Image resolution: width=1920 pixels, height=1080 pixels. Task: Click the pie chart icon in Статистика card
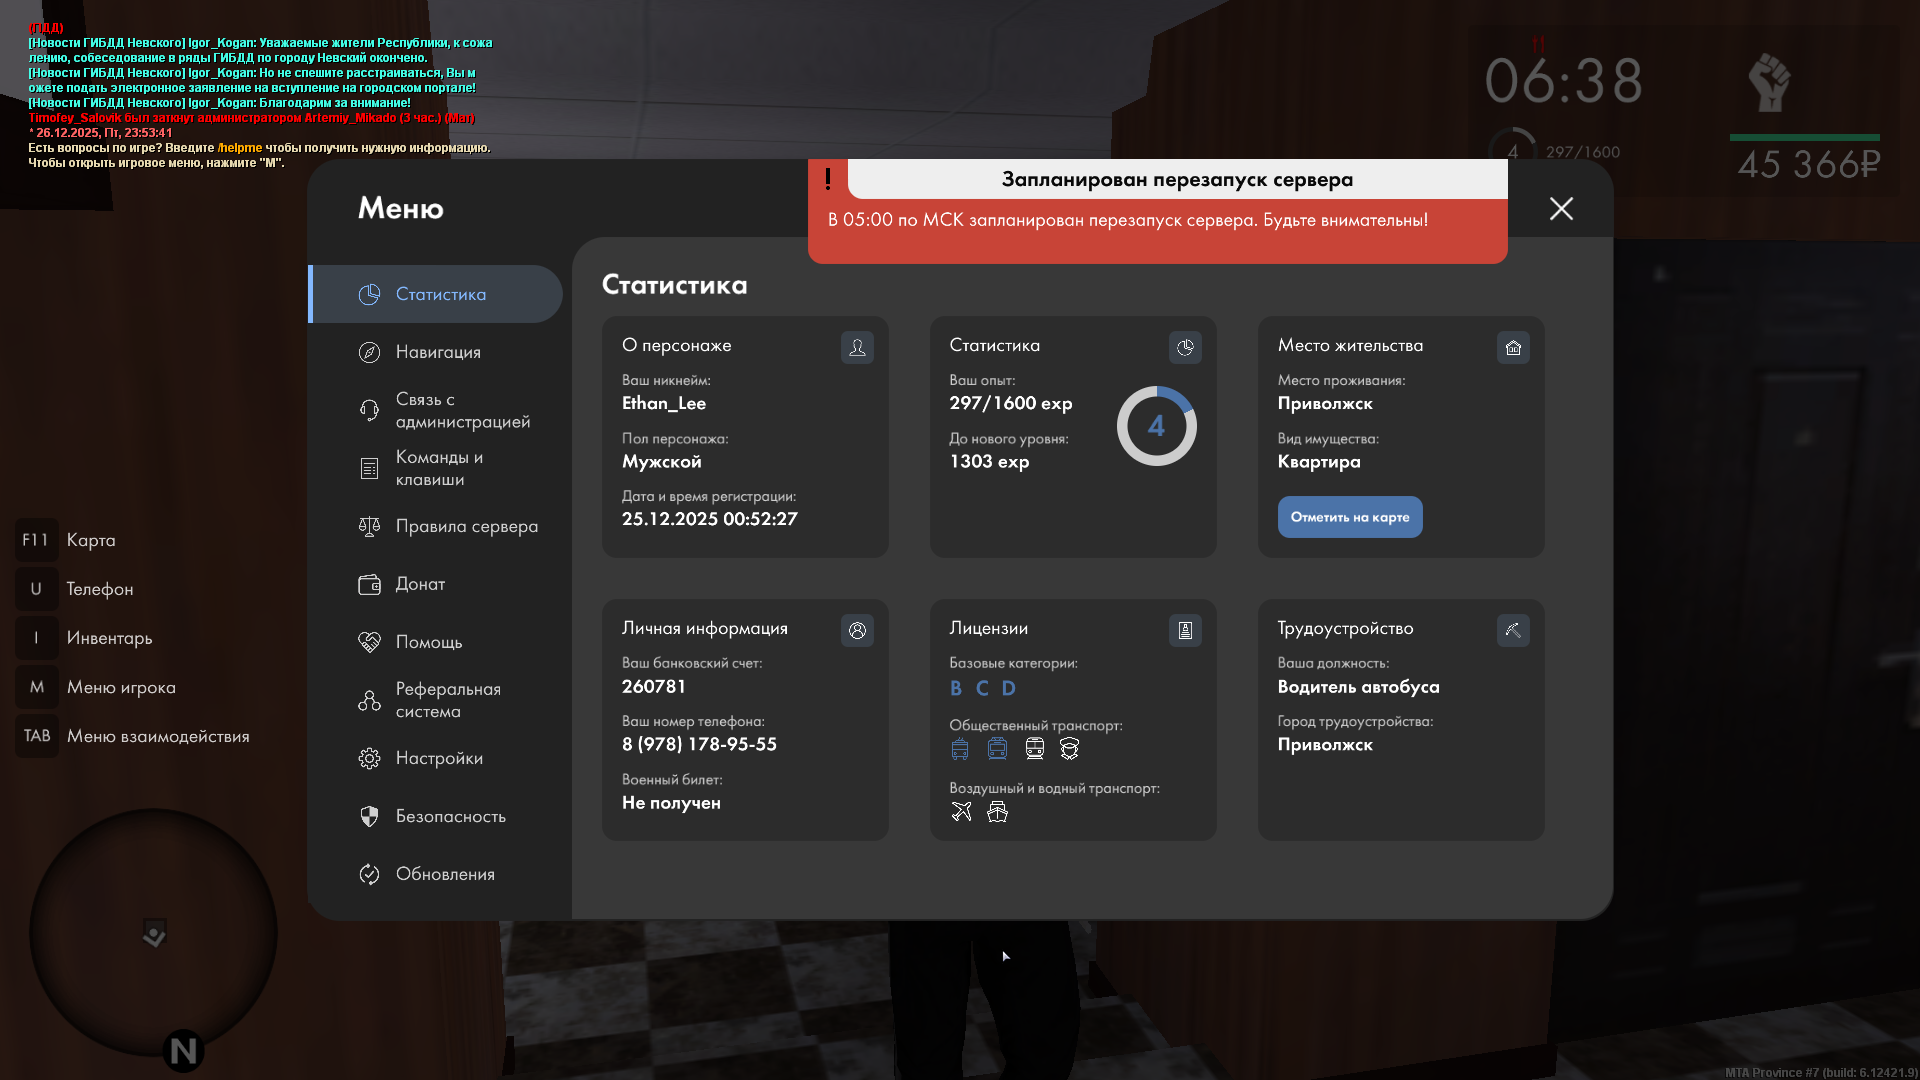click(x=1185, y=347)
